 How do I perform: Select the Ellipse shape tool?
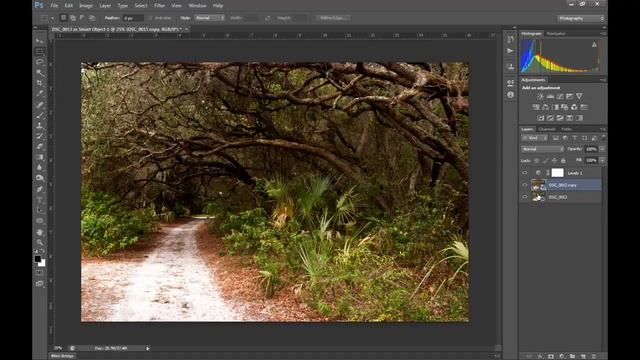point(40,221)
